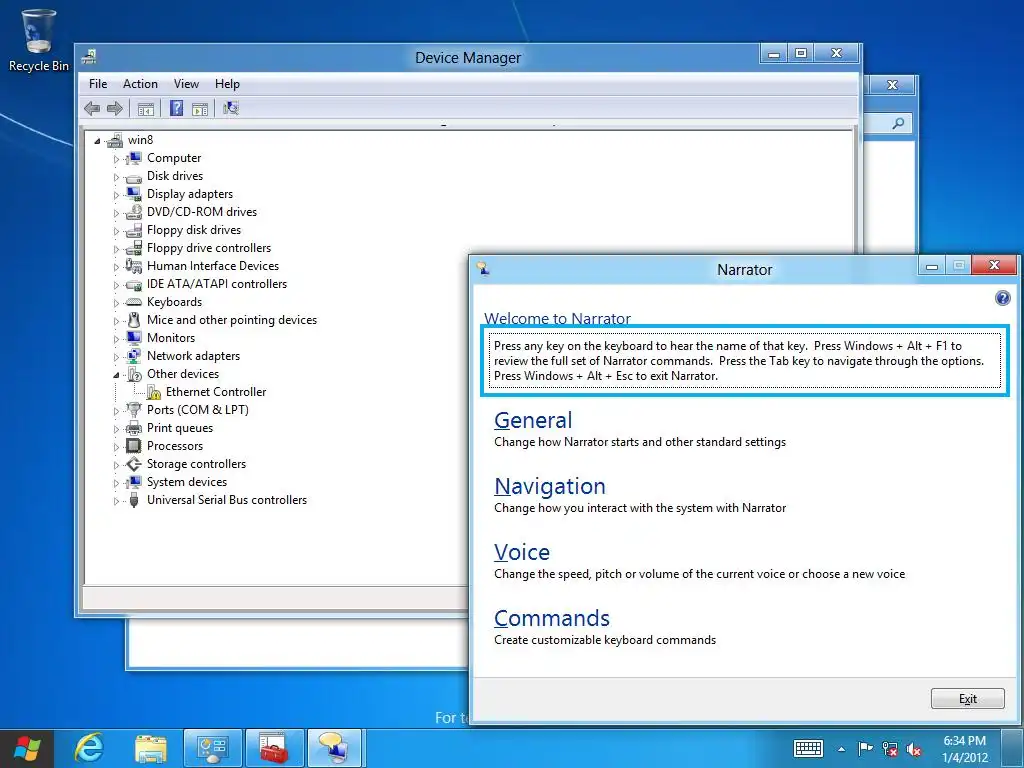Select the Monitors tree item
Image resolution: width=1024 pixels, height=768 pixels.
pos(171,338)
